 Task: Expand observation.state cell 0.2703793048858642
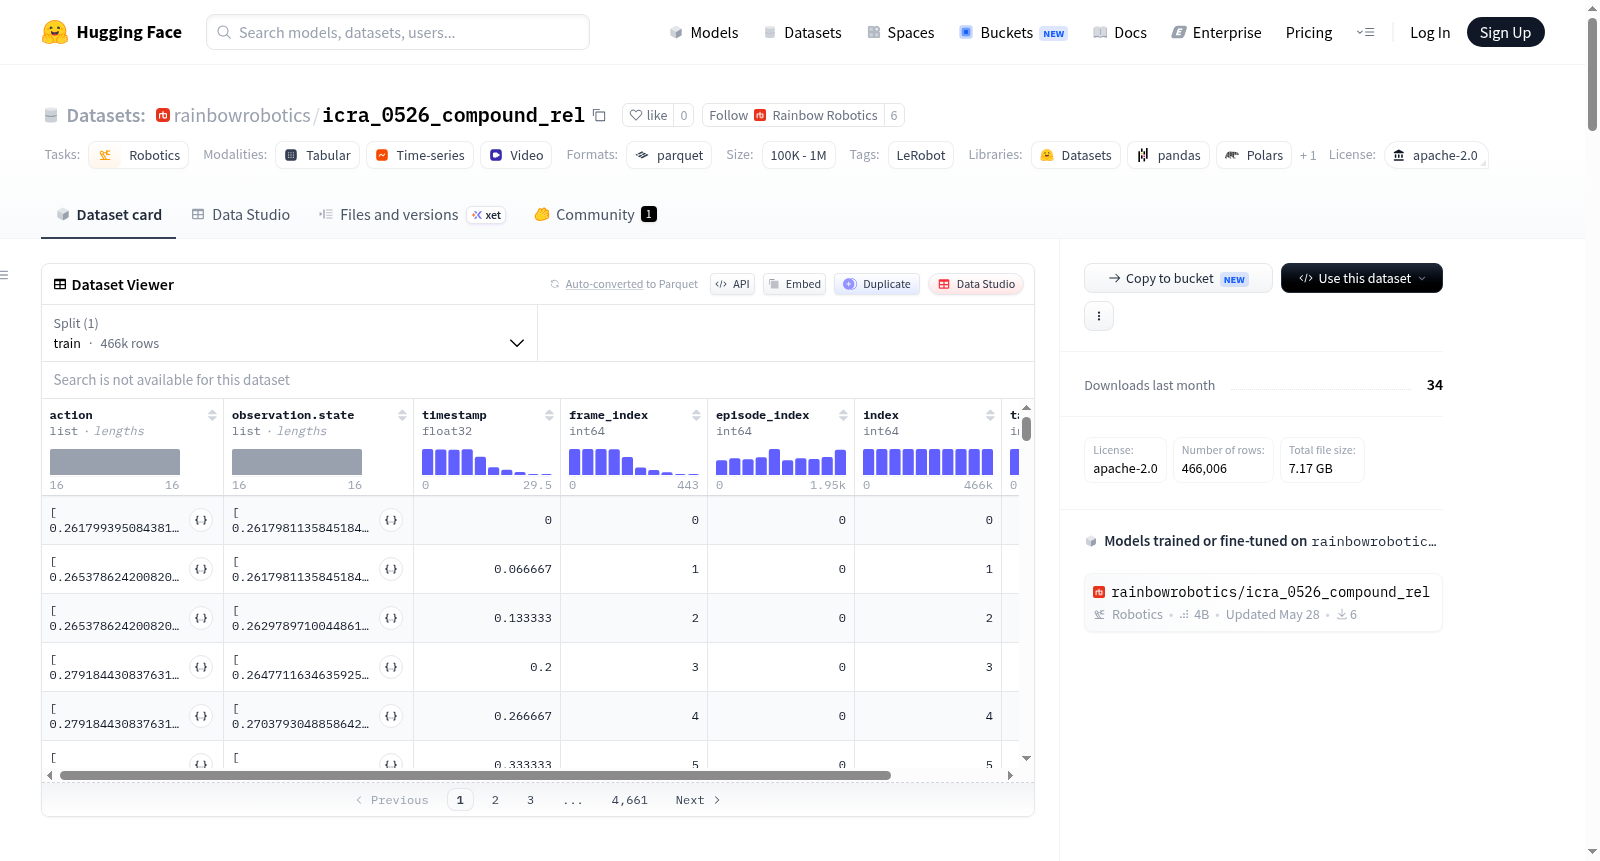(391, 716)
